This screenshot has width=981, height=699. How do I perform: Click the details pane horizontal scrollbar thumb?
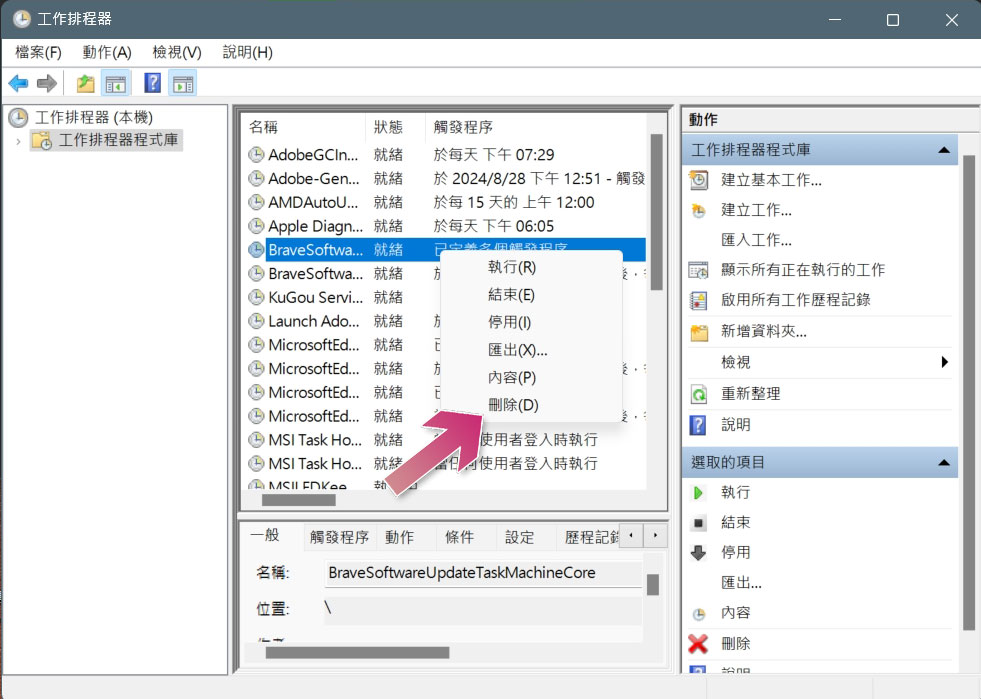[357, 653]
